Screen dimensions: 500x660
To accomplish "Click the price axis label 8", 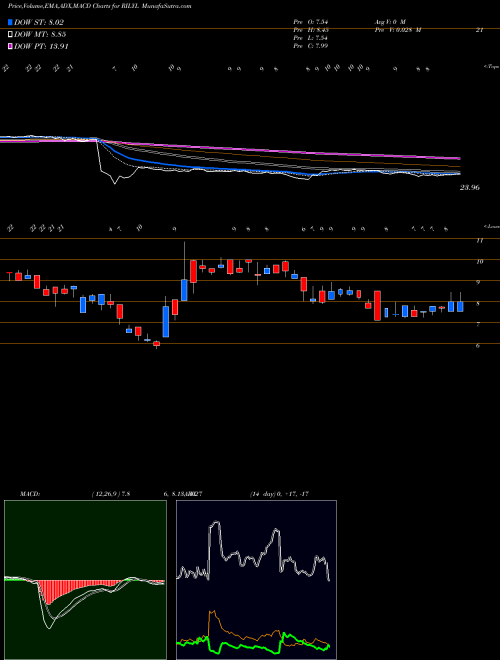I will point(478,303).
